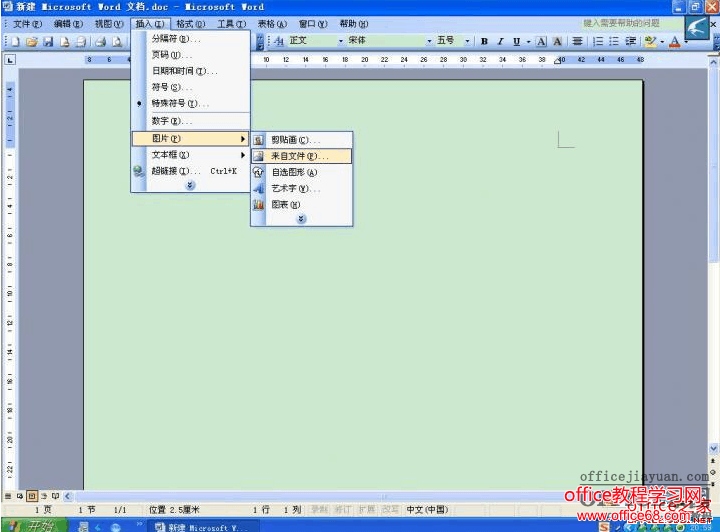Toggle the character border A button
Screen dimensions: 720x532
tap(541, 41)
